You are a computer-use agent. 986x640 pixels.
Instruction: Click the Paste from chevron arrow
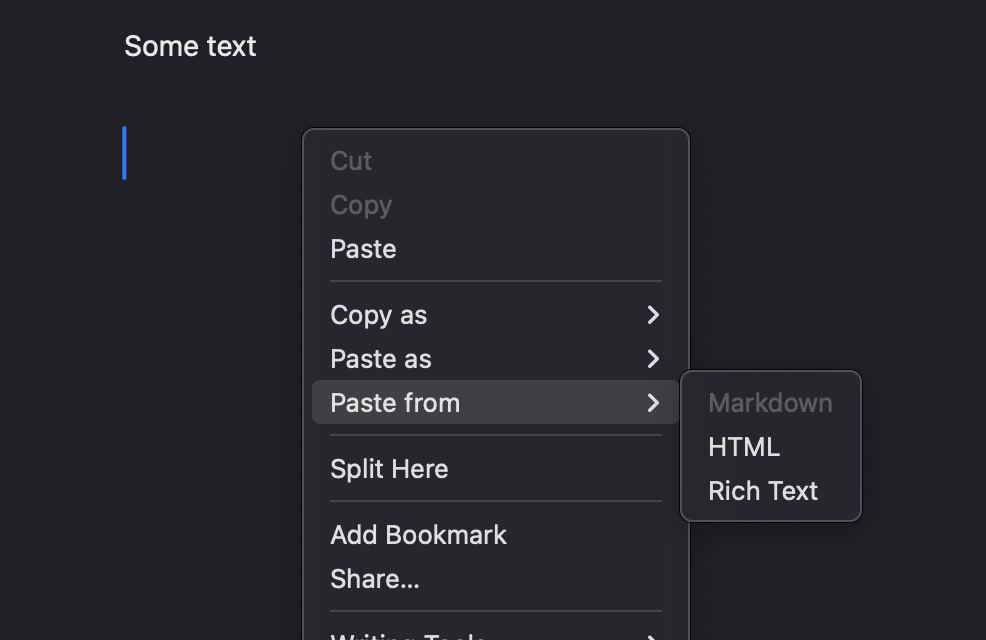(653, 403)
